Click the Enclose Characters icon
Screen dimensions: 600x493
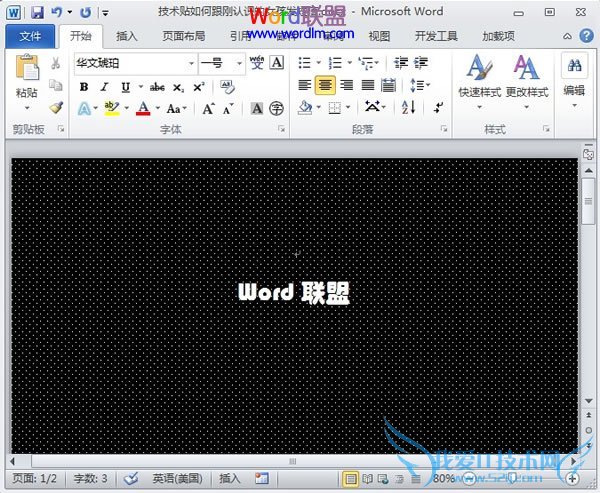point(276,109)
